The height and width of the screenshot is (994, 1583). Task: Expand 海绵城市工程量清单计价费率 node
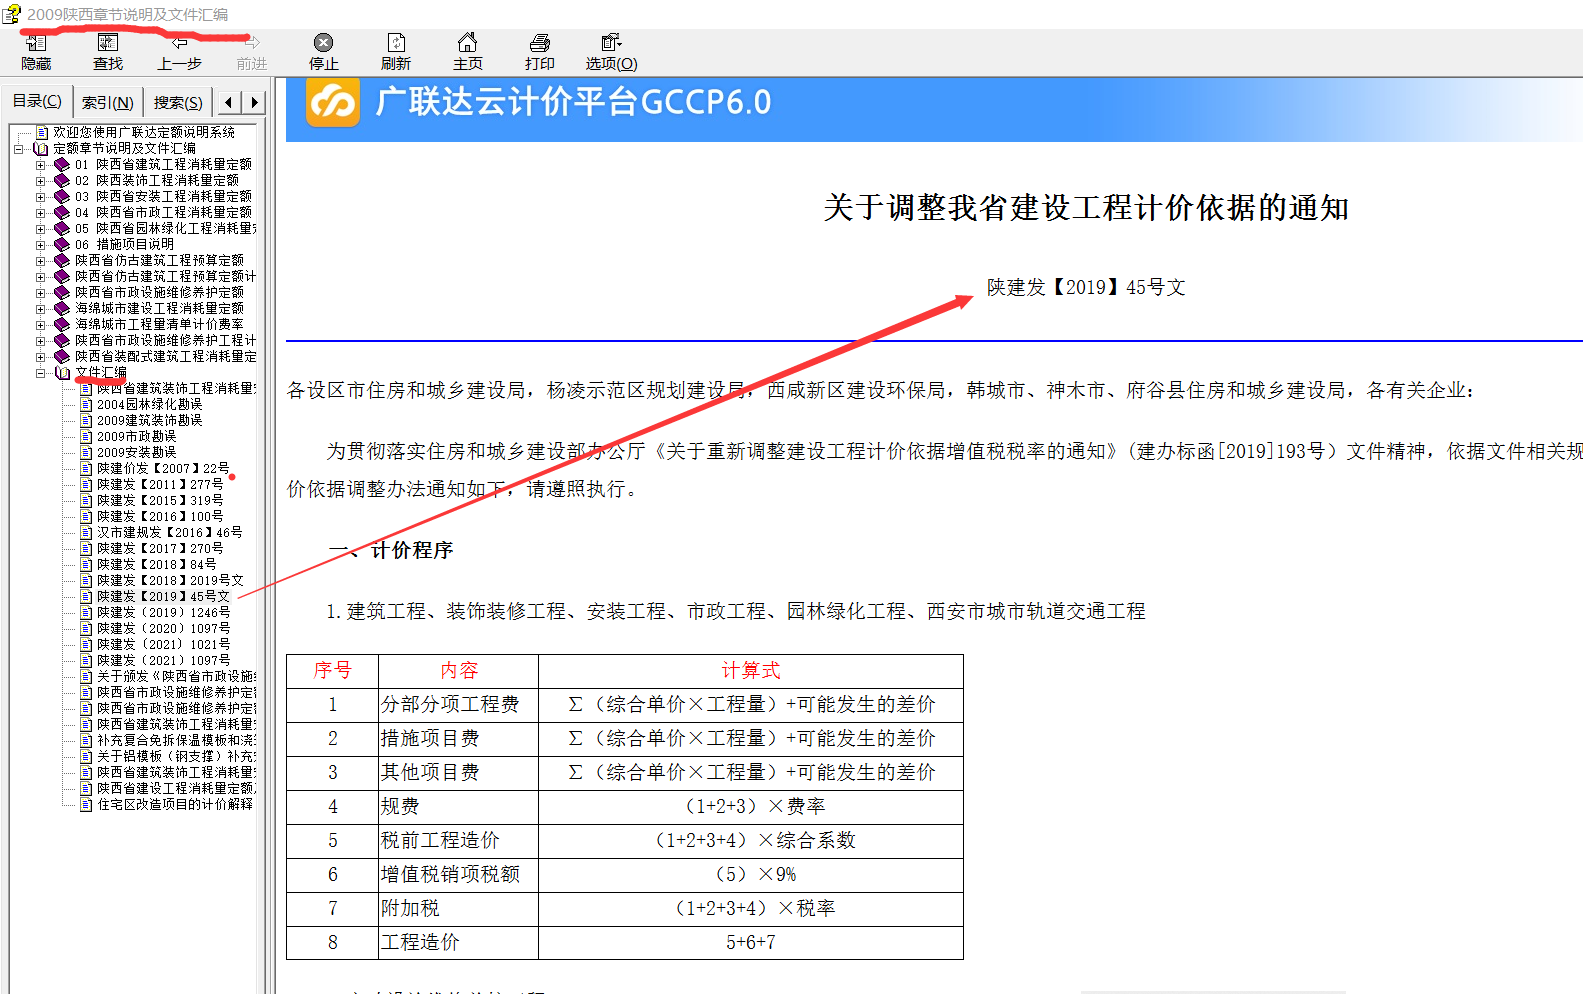pos(41,325)
